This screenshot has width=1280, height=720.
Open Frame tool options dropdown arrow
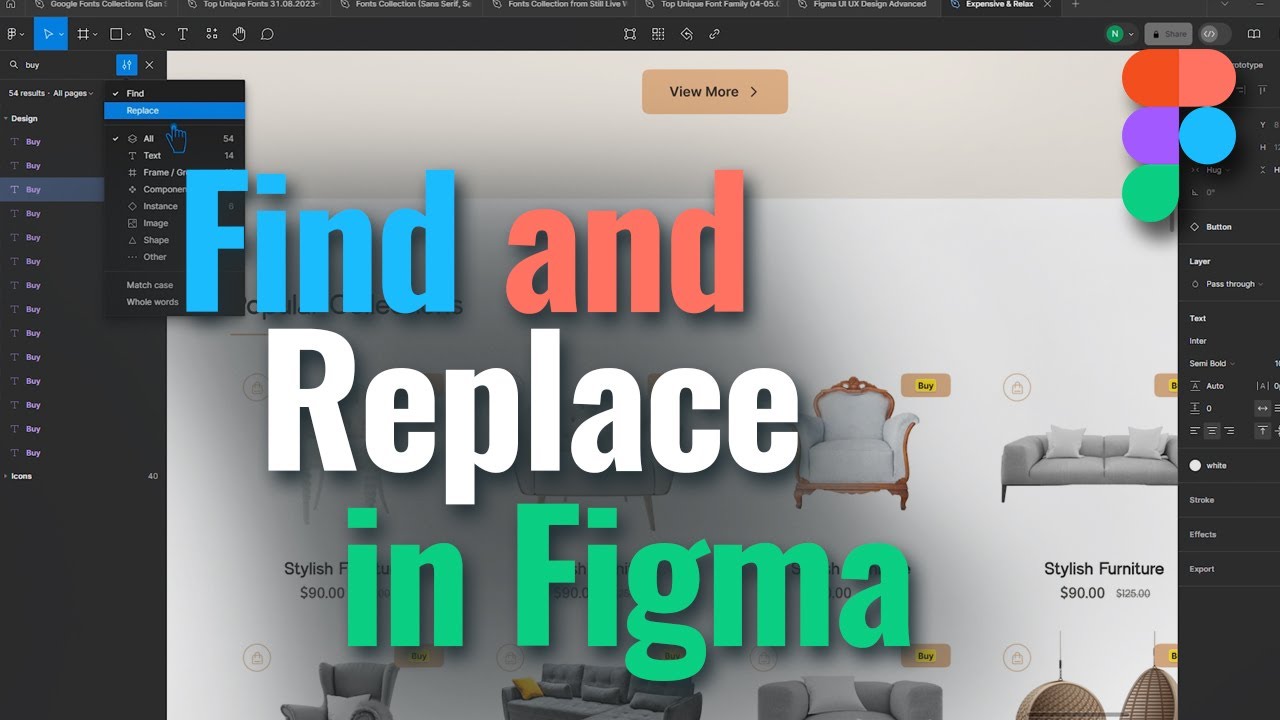pyautogui.click(x=96, y=35)
